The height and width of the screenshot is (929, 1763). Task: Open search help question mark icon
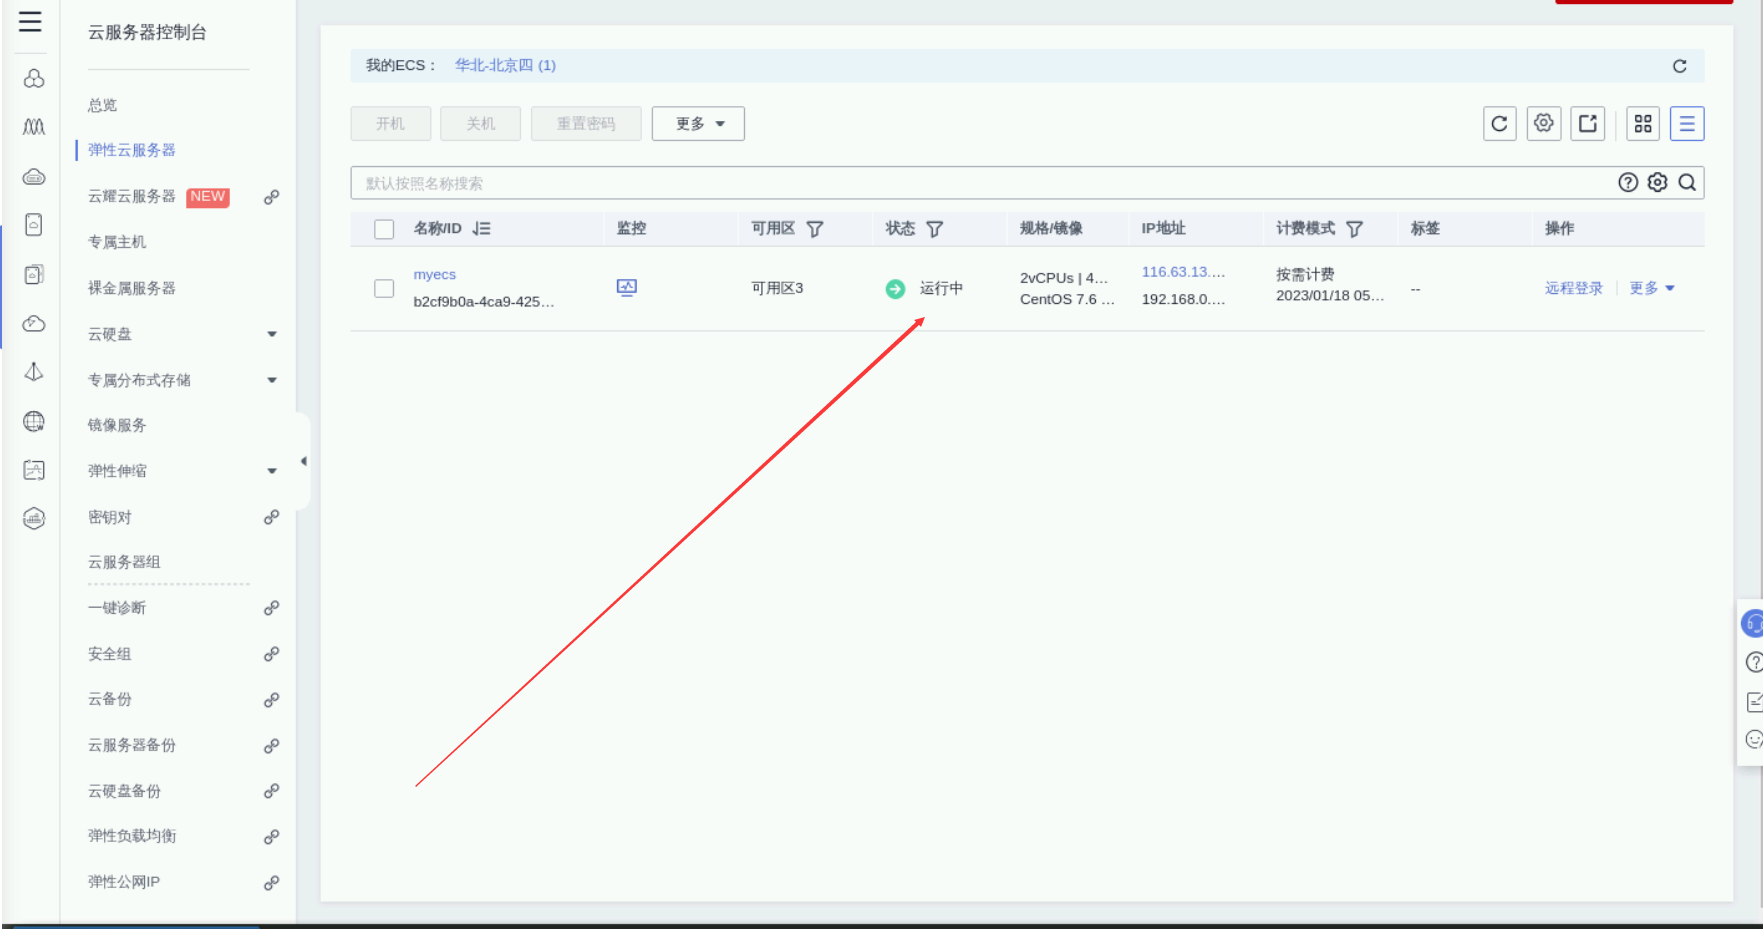pyautogui.click(x=1628, y=183)
